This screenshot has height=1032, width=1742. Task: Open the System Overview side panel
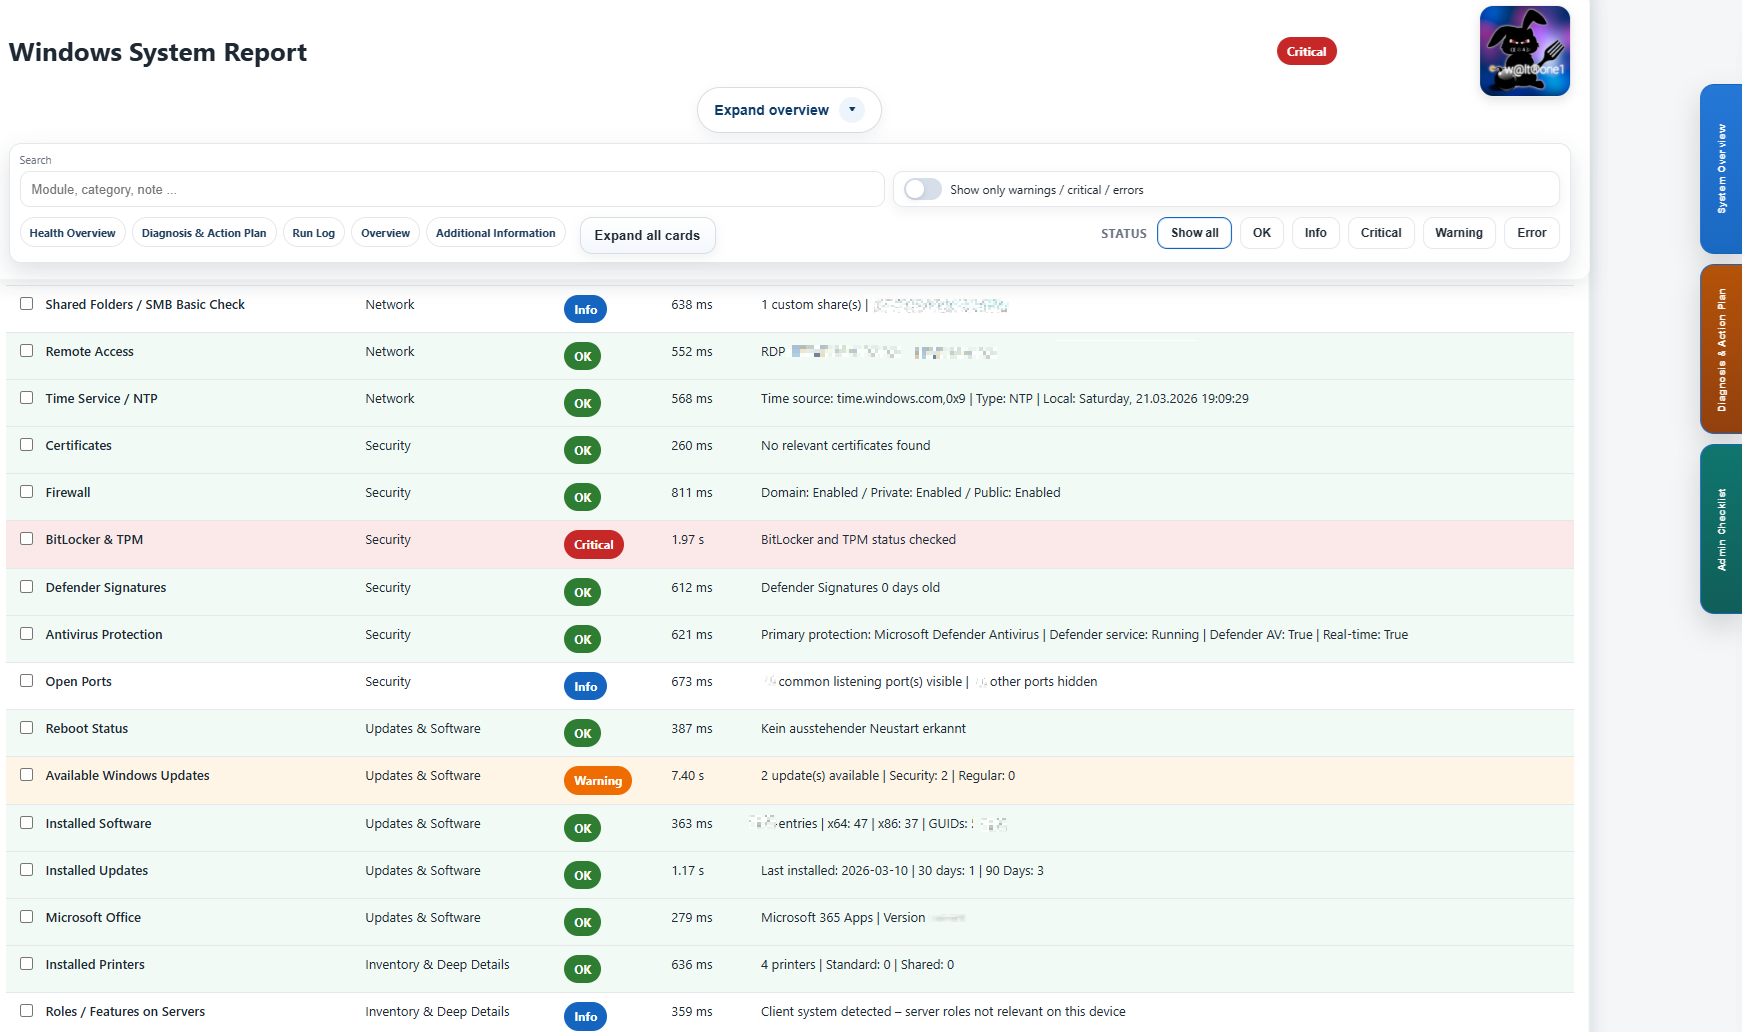[1720, 169]
